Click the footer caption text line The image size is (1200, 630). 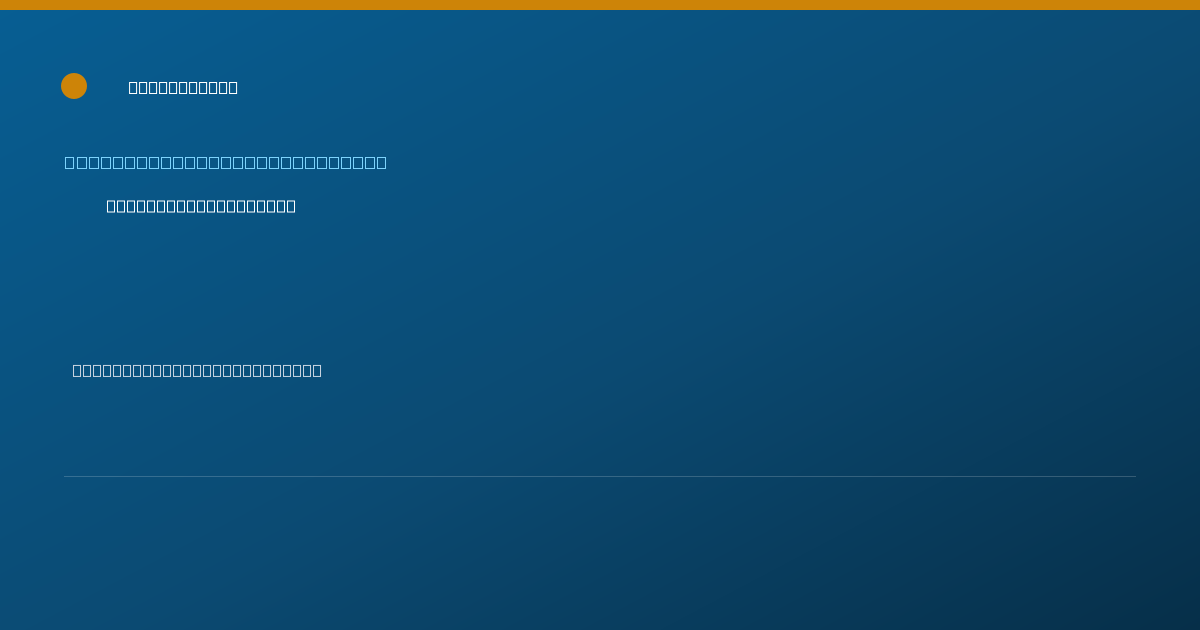point(197,370)
